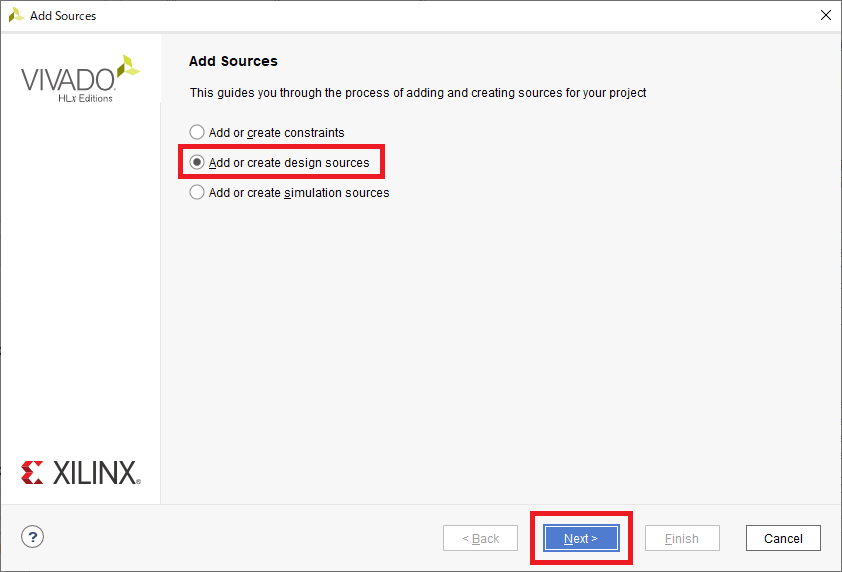Click the disabled Finish button
Image resolution: width=842 pixels, height=572 pixels.
pyautogui.click(x=682, y=538)
